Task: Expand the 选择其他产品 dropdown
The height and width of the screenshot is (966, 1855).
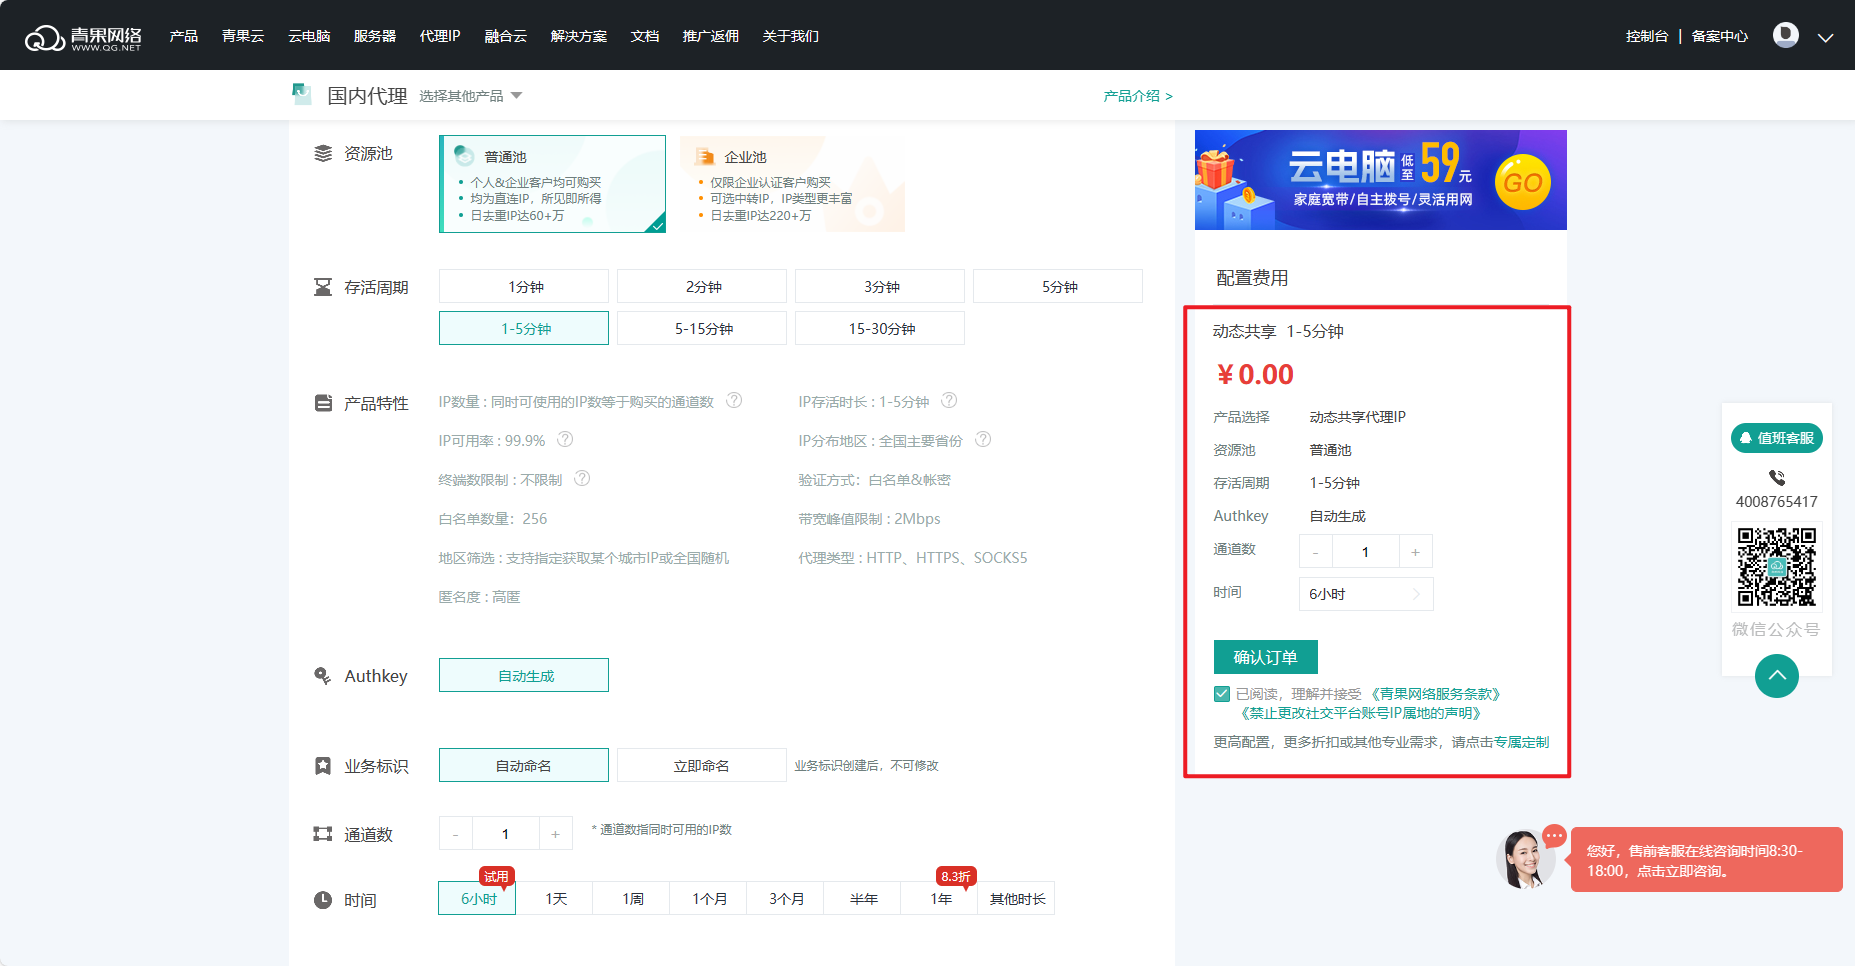Action: 470,96
